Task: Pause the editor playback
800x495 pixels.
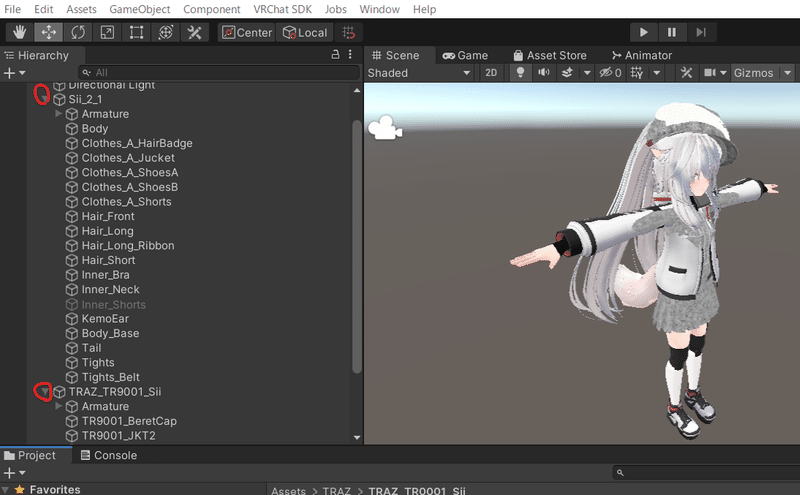Action: click(672, 33)
